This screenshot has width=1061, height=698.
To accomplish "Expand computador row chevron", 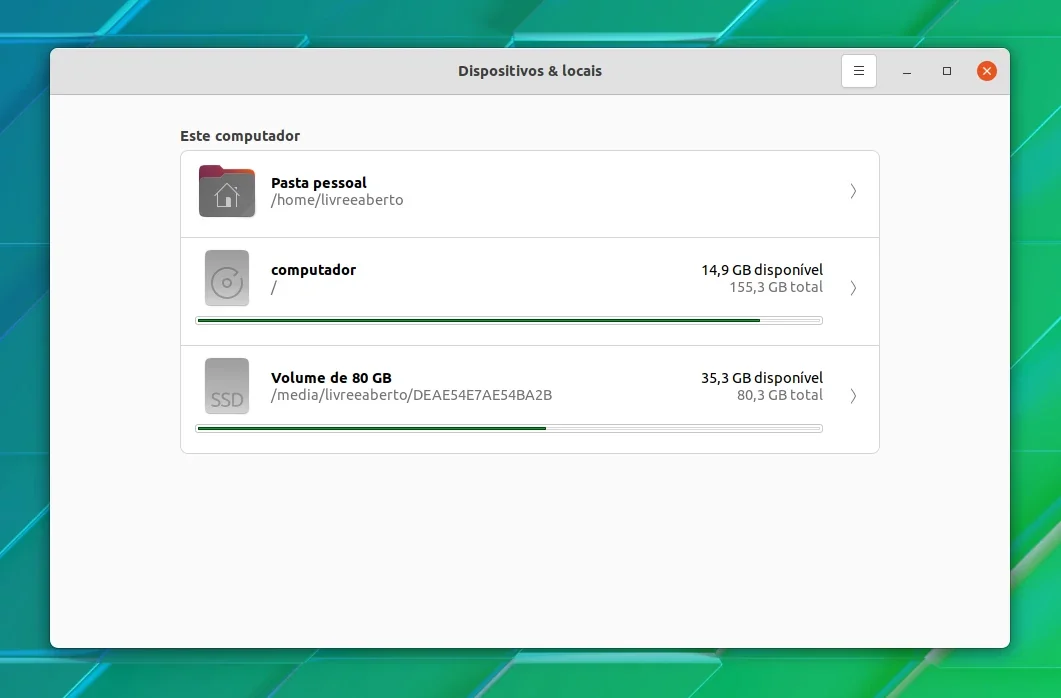I will point(853,287).
